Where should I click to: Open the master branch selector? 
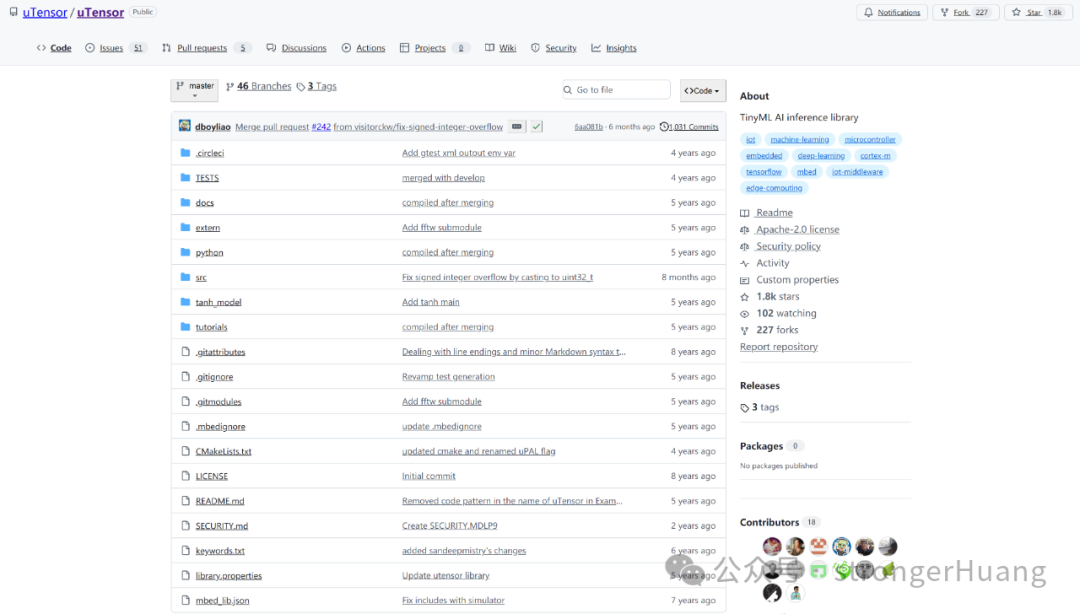194,88
